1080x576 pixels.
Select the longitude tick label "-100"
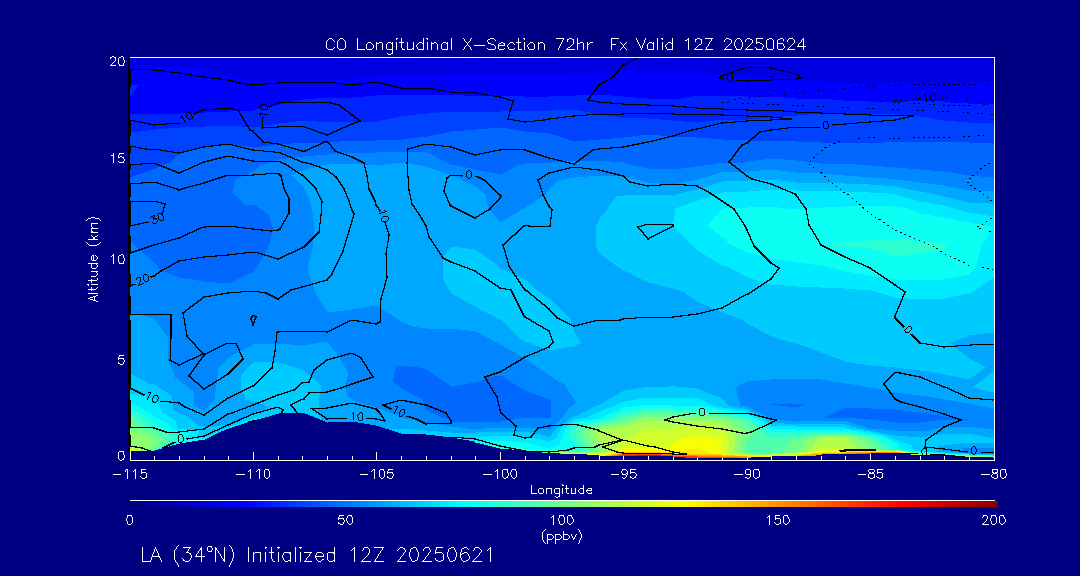coord(500,475)
